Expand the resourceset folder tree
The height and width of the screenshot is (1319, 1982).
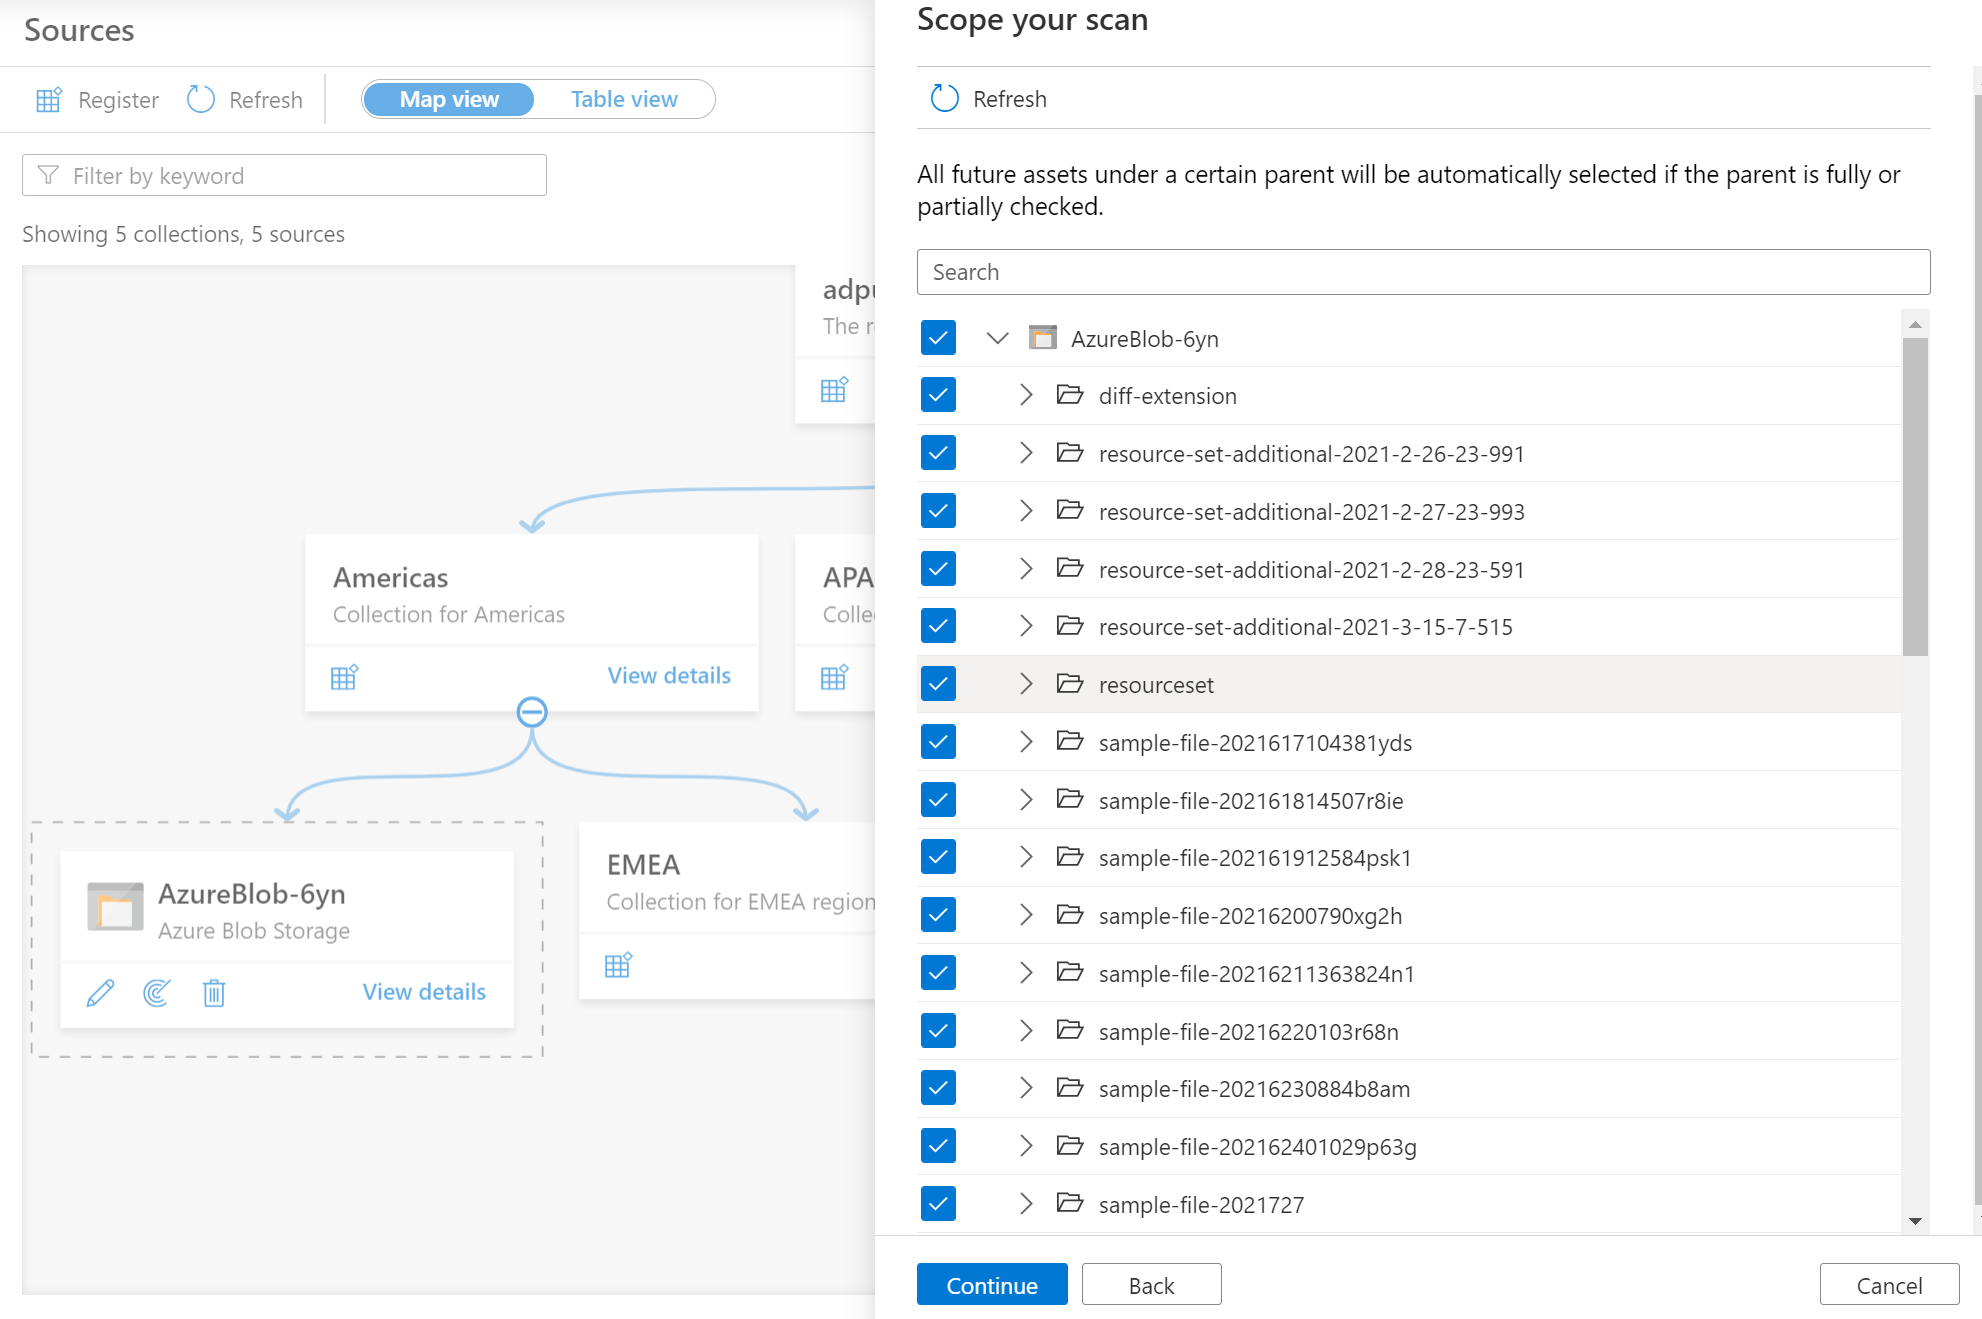click(1024, 685)
